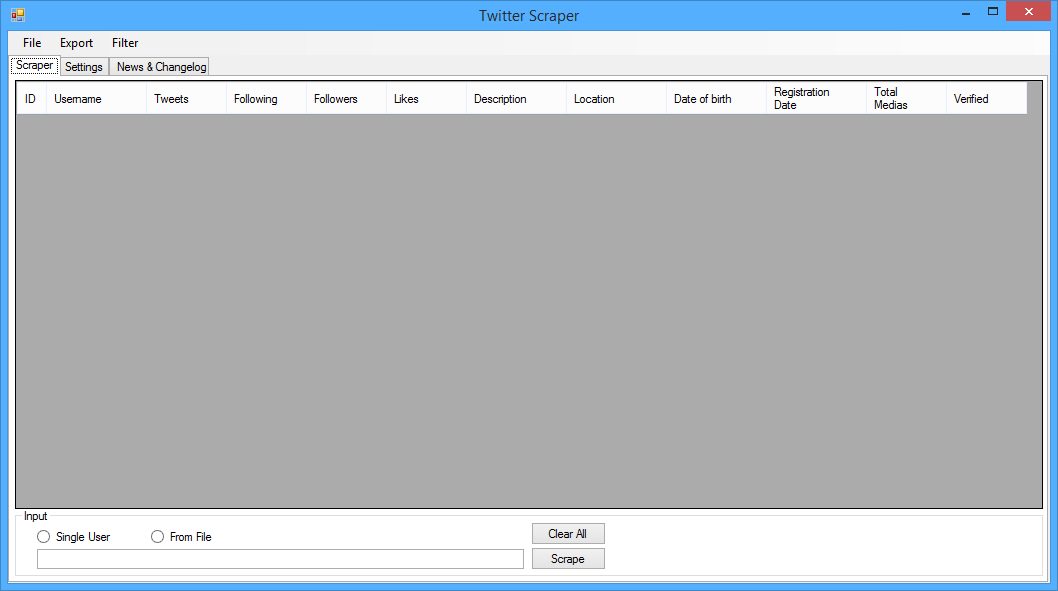Click the Tweets column header
This screenshot has width=1058, height=591.
click(186, 98)
